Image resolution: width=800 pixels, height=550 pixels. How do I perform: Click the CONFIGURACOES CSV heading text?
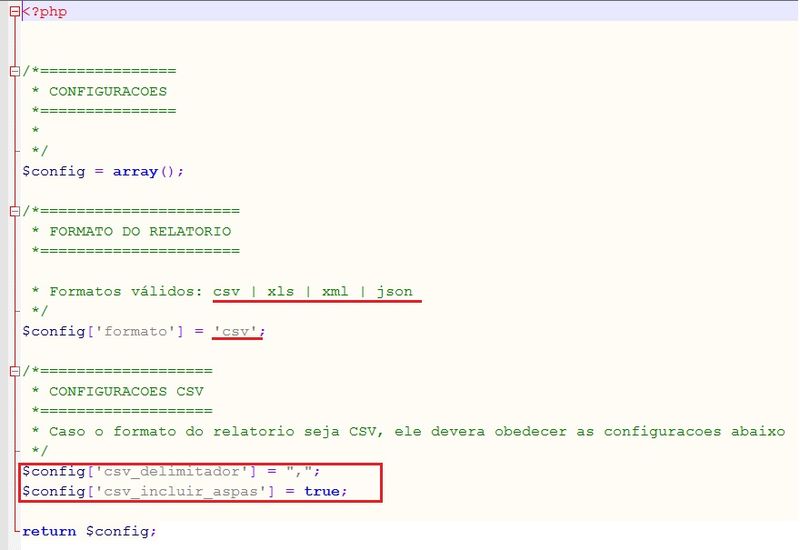pos(126,391)
